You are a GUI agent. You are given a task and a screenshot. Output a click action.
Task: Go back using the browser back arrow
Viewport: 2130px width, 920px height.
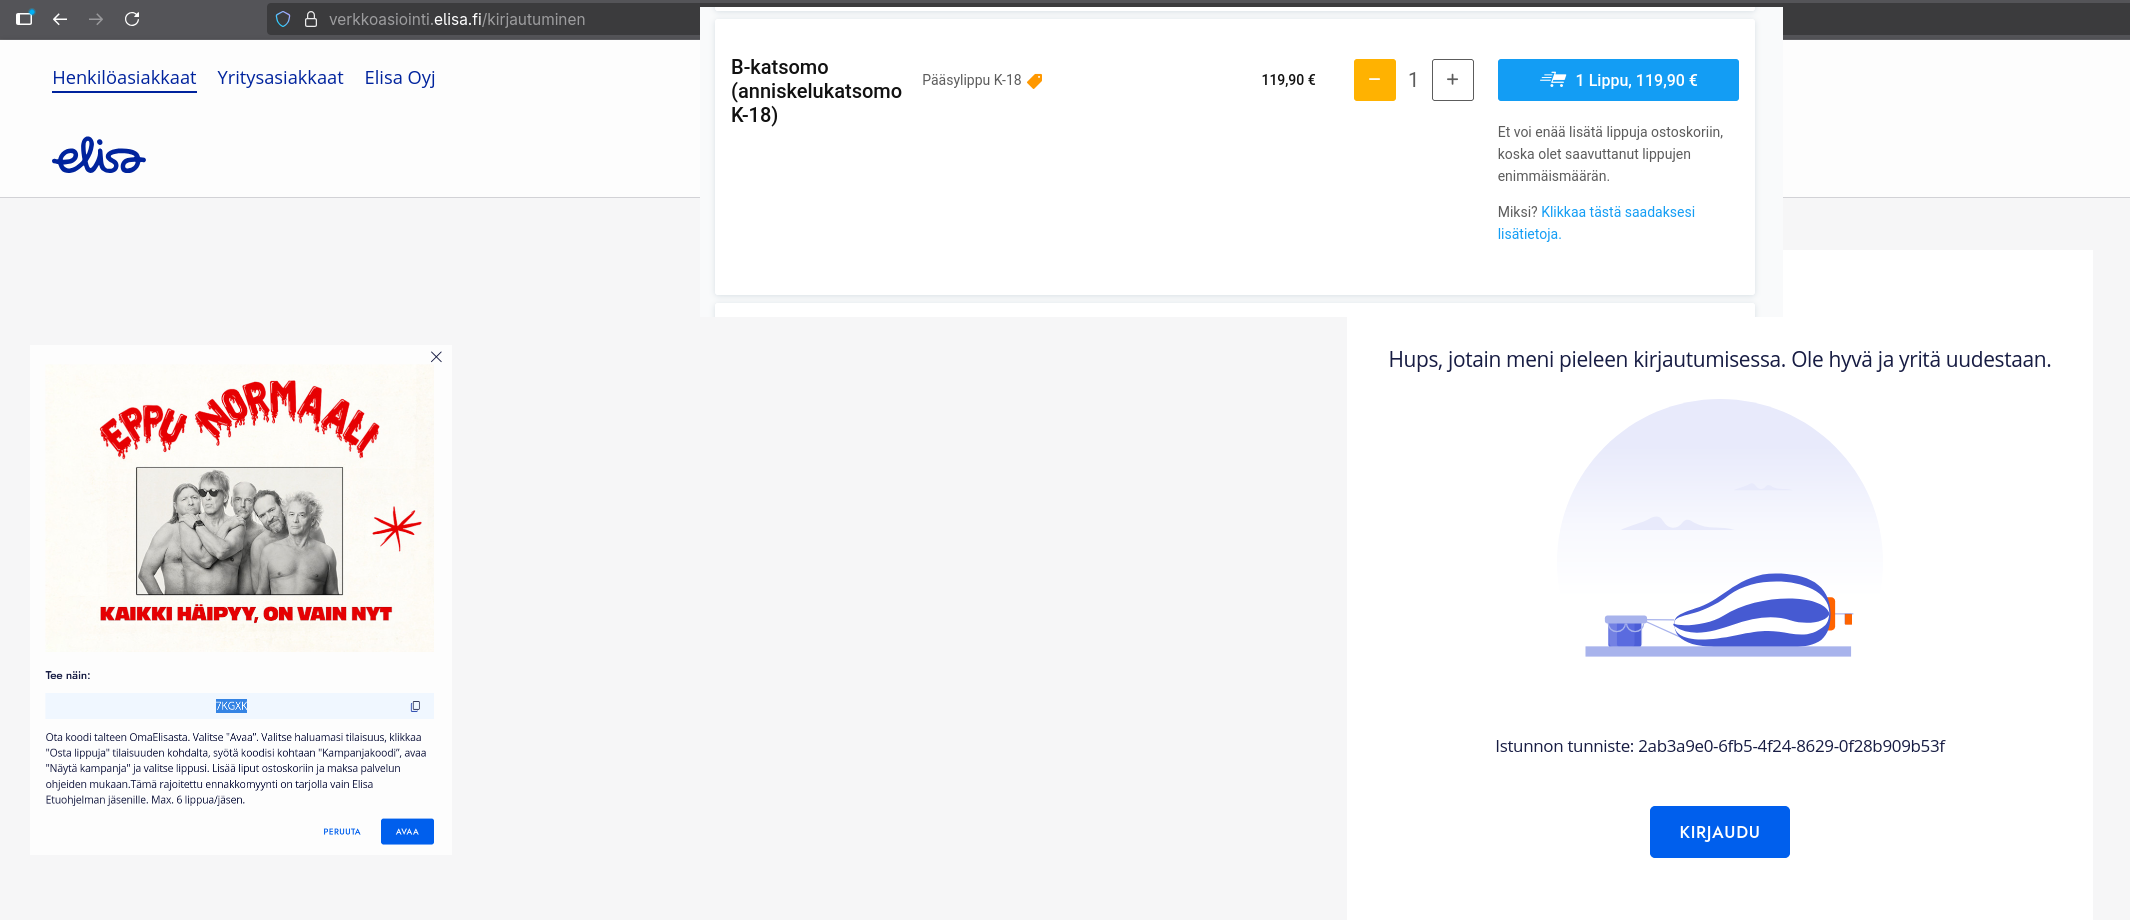(60, 19)
